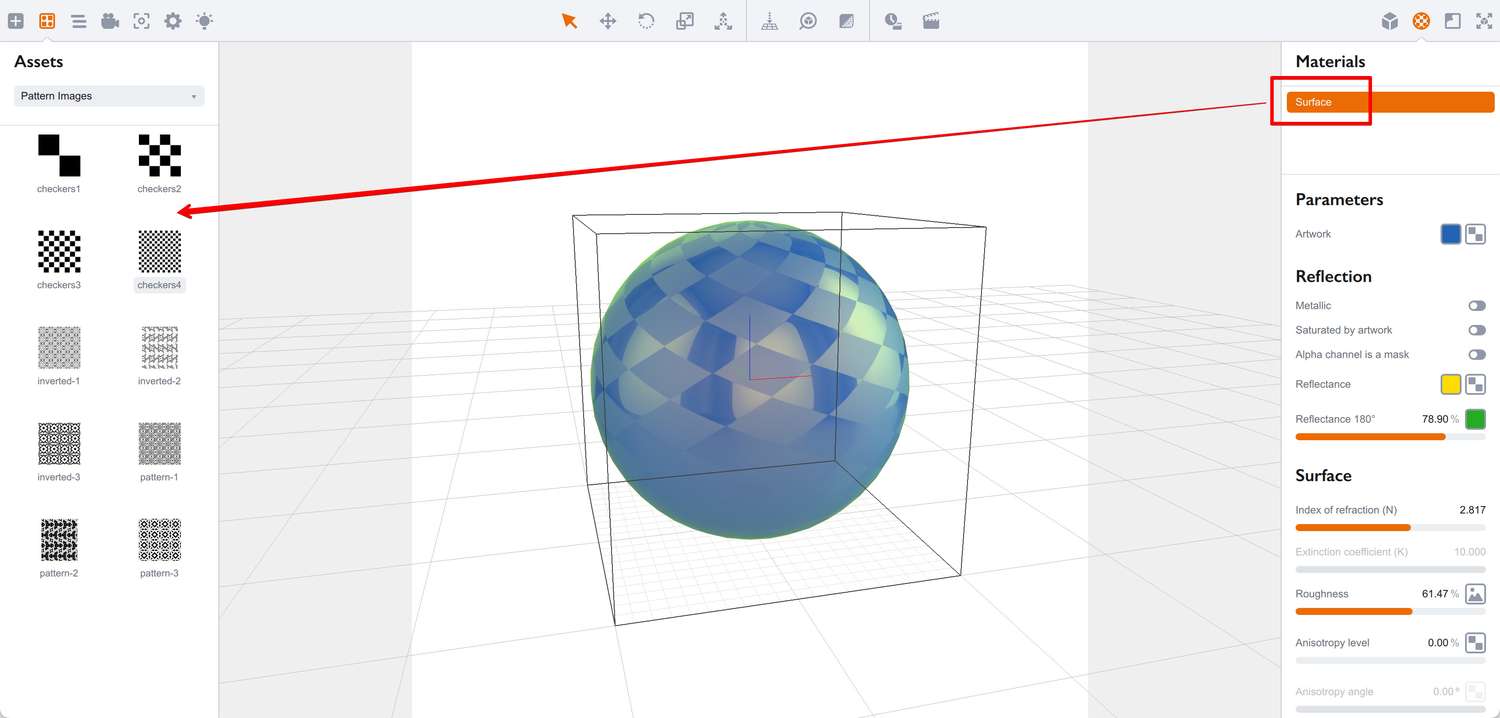Click the yellow Reflectance color swatch
This screenshot has height=718, width=1500.
[1451, 384]
